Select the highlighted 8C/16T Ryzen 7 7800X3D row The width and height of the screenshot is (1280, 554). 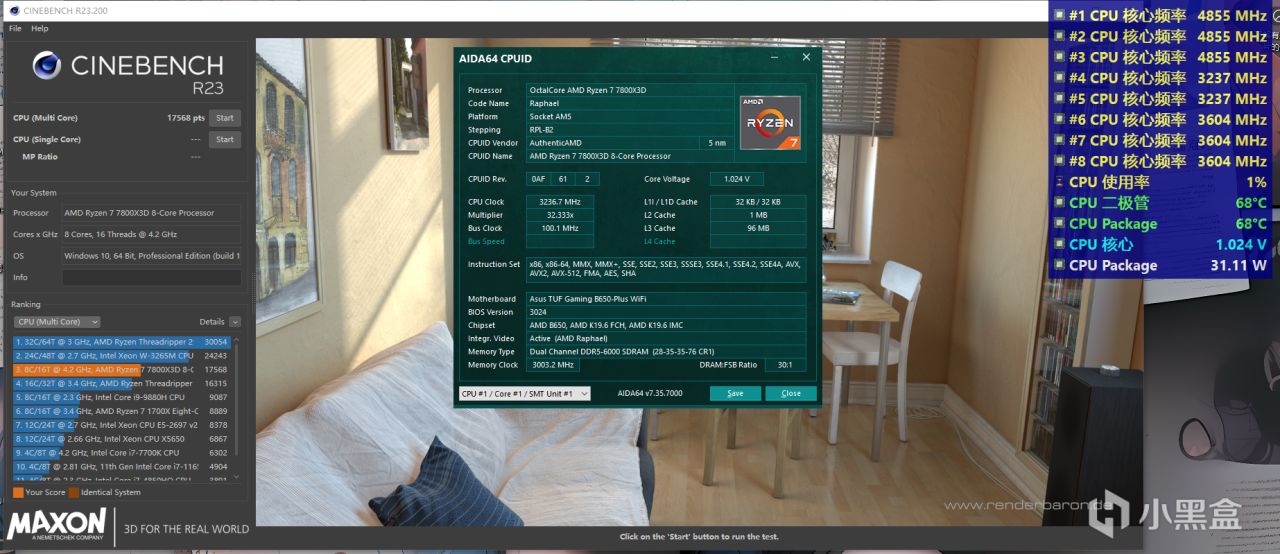click(x=122, y=369)
